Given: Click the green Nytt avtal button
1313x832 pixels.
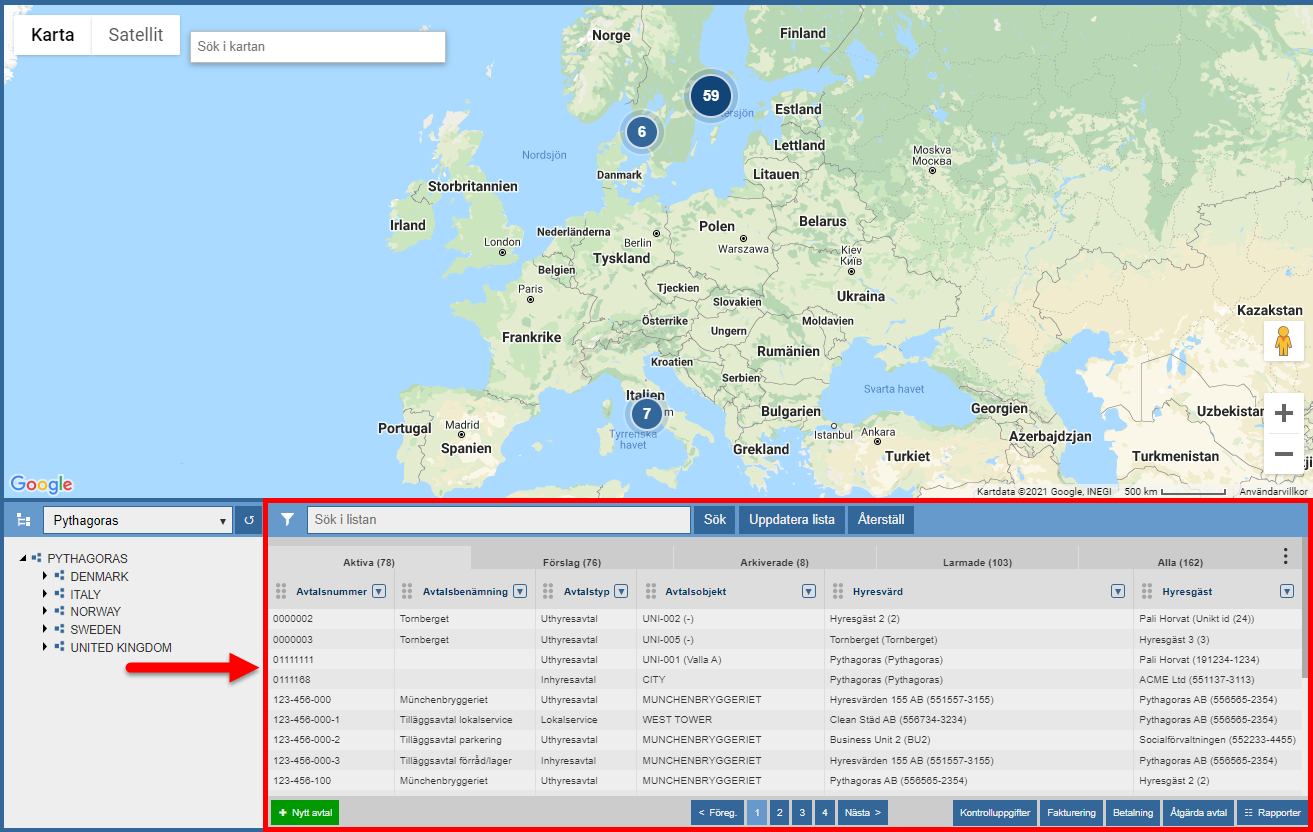Looking at the screenshot, I should pos(305,813).
